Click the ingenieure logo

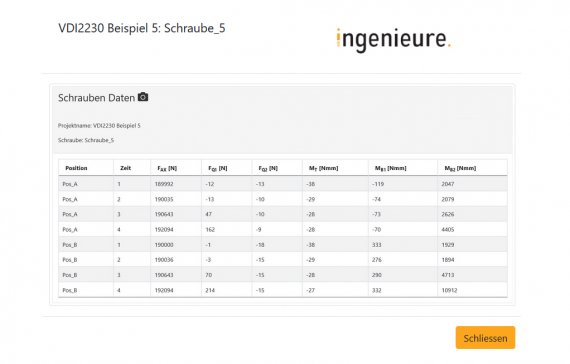[x=393, y=39]
